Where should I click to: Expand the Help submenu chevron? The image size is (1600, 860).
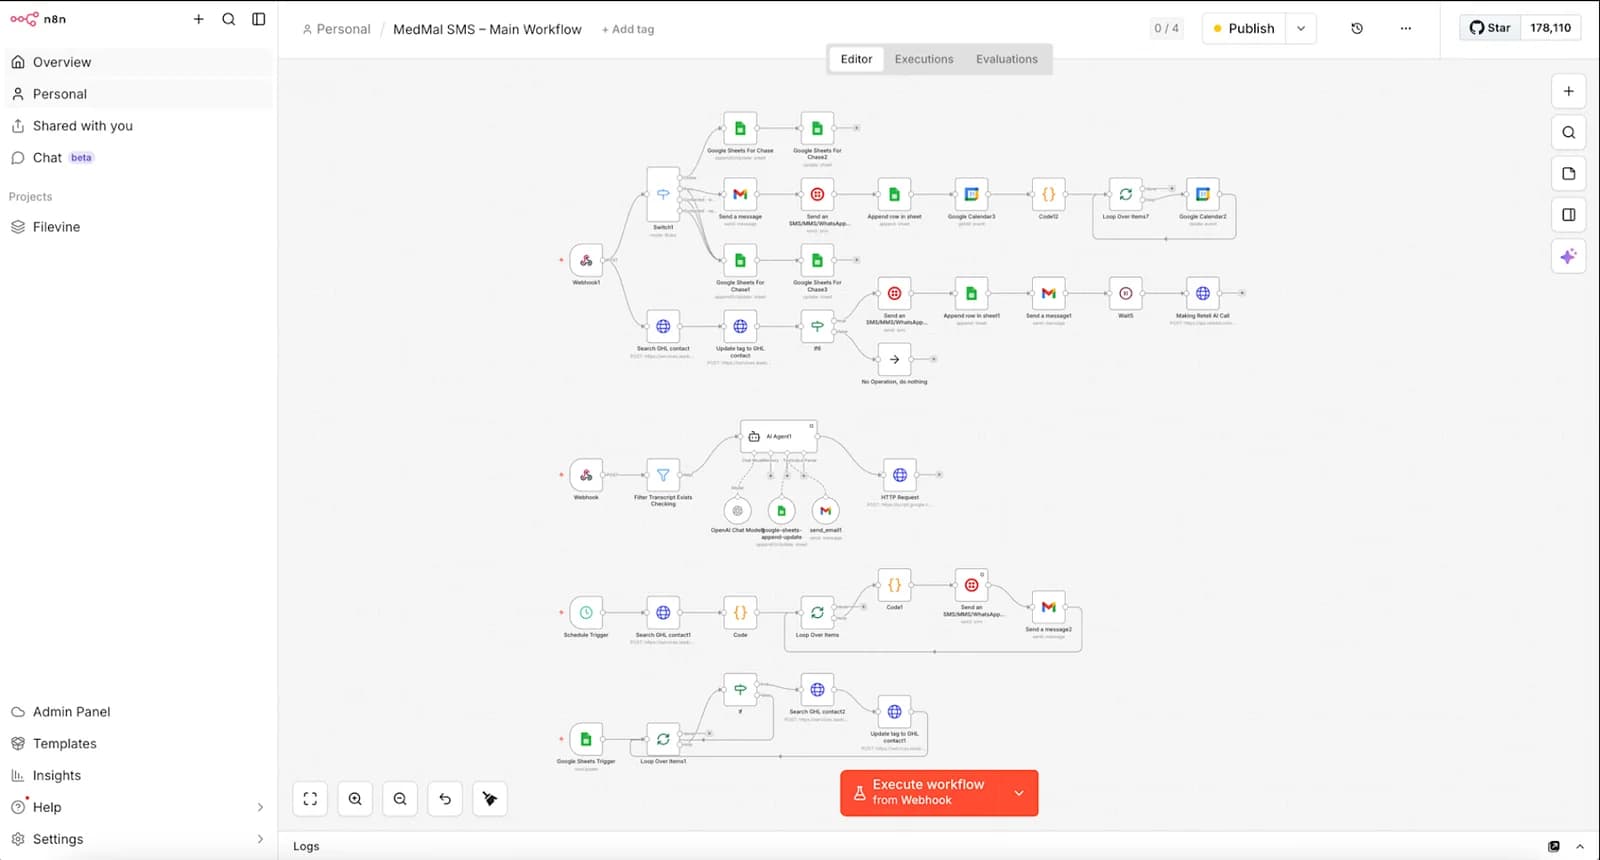(260, 807)
